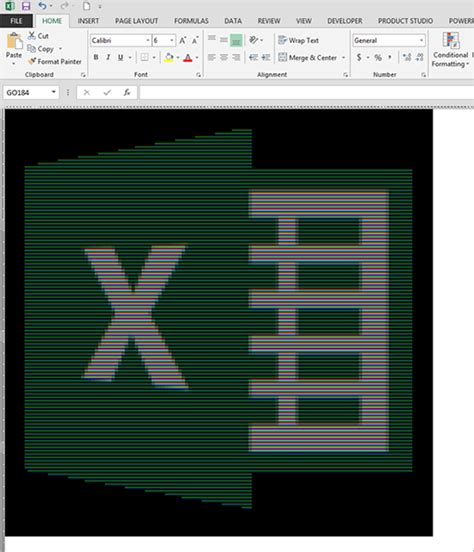Switch to the DEVELOPER tab
This screenshot has width=474, height=552.
(x=345, y=21)
